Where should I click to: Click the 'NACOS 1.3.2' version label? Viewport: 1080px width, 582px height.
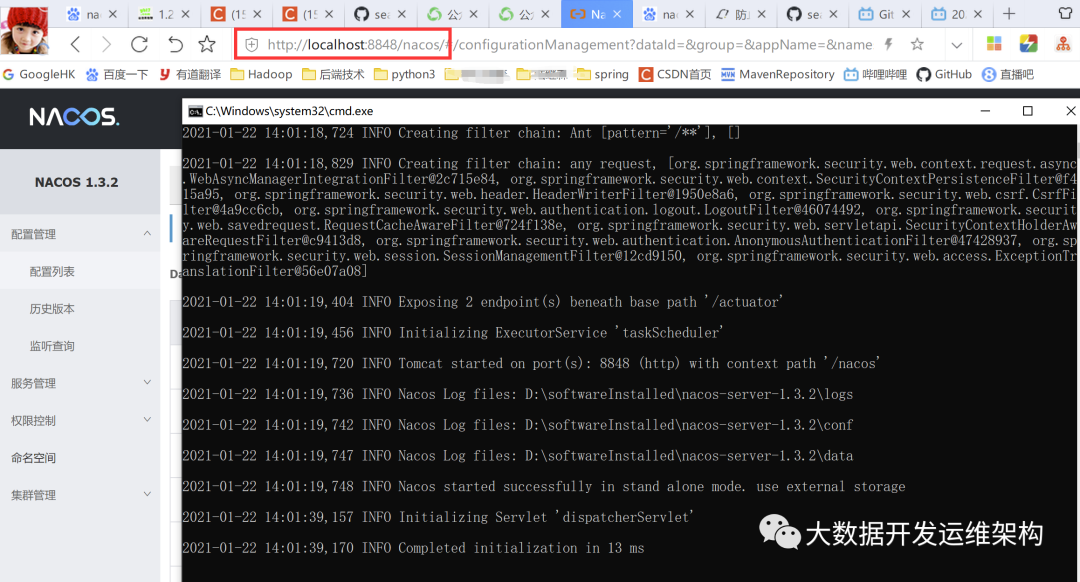[76, 183]
